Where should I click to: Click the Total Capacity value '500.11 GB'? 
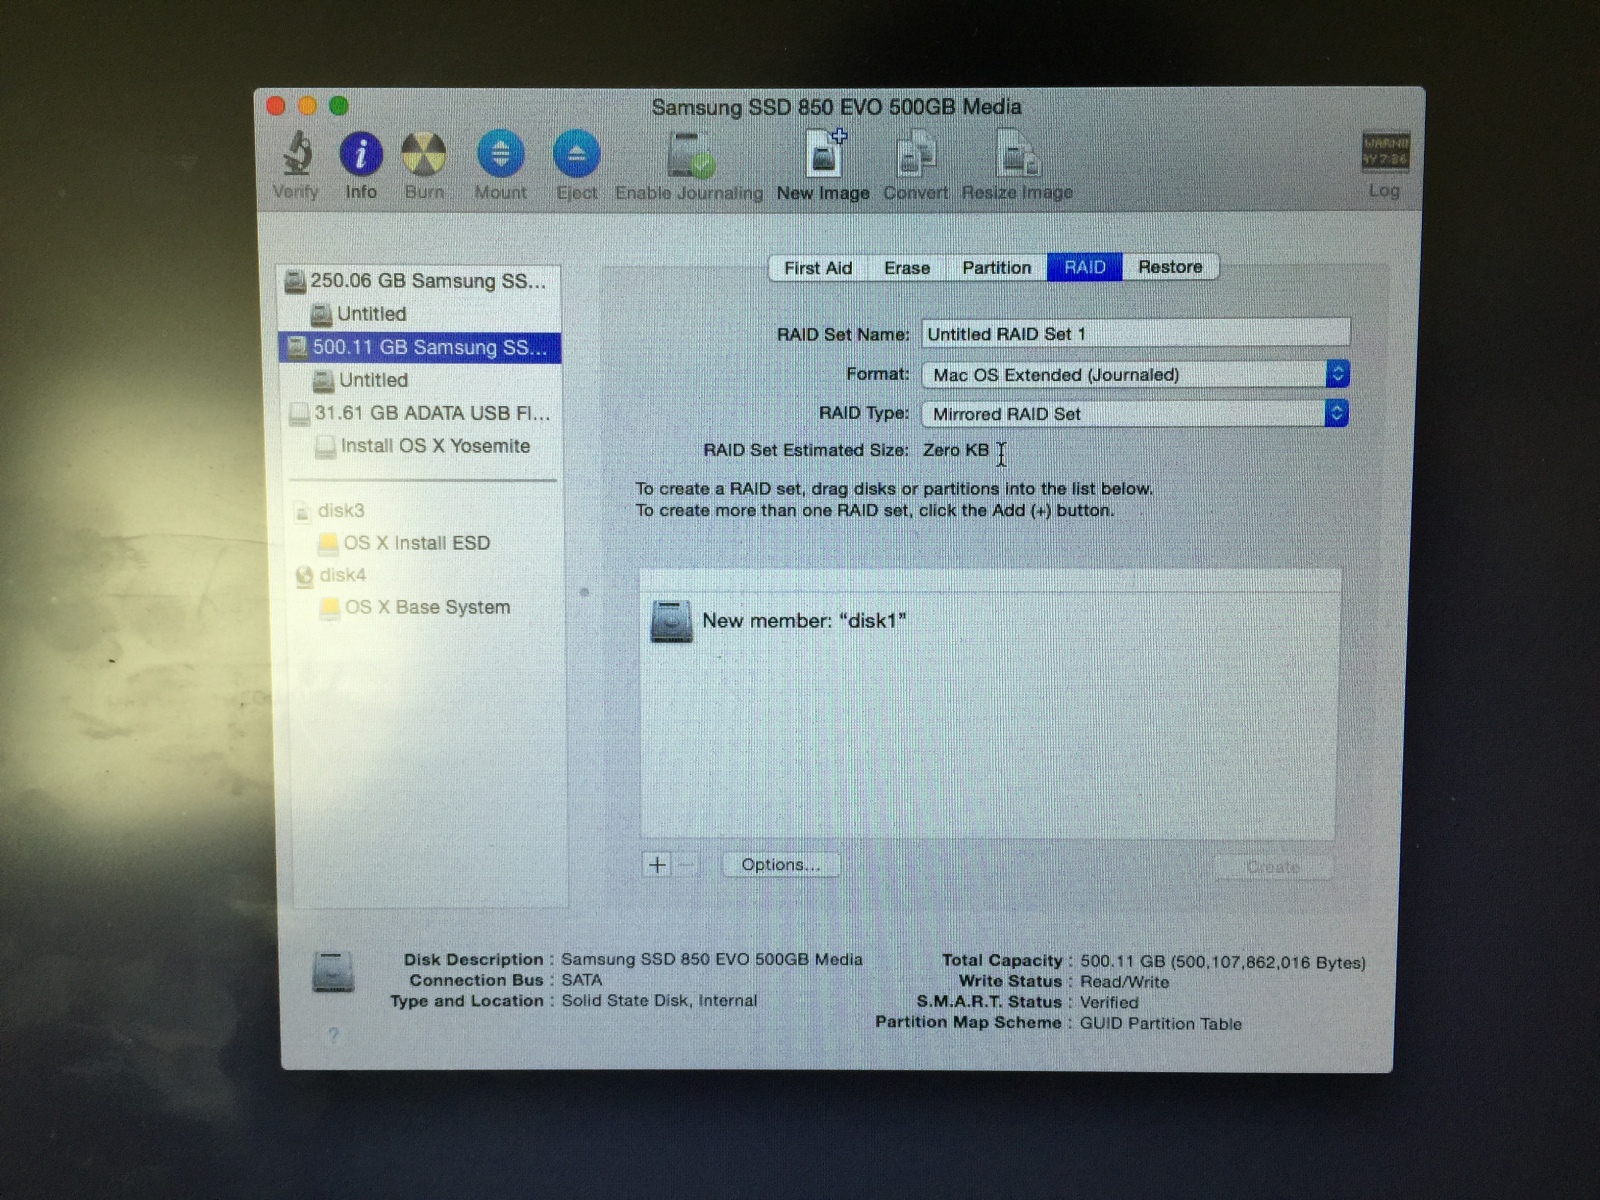pyautogui.click(x=1122, y=962)
